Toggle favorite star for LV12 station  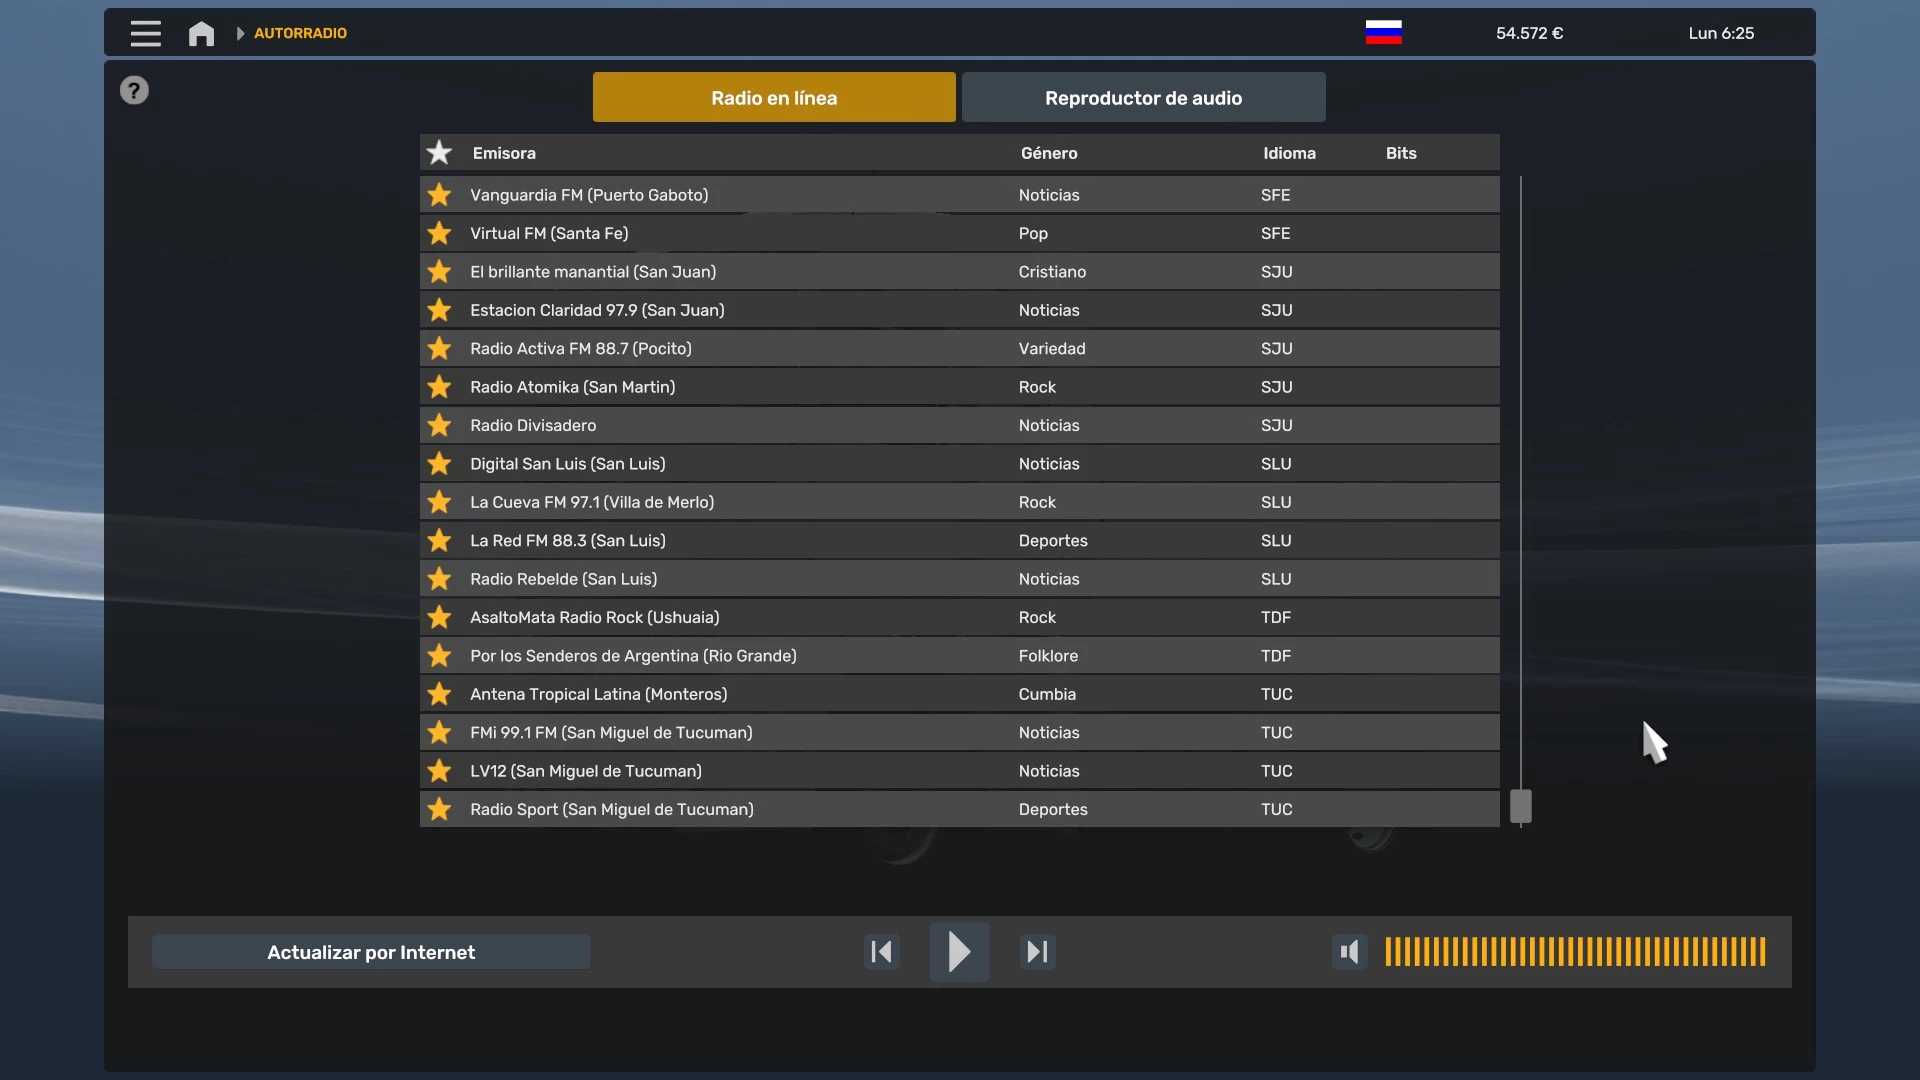[439, 771]
